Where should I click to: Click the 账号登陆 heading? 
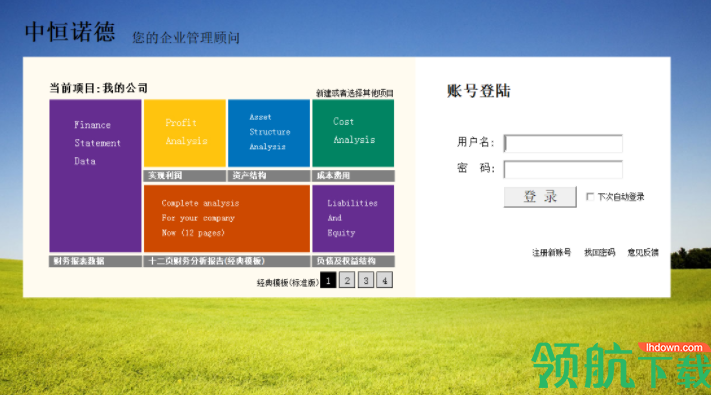click(478, 91)
